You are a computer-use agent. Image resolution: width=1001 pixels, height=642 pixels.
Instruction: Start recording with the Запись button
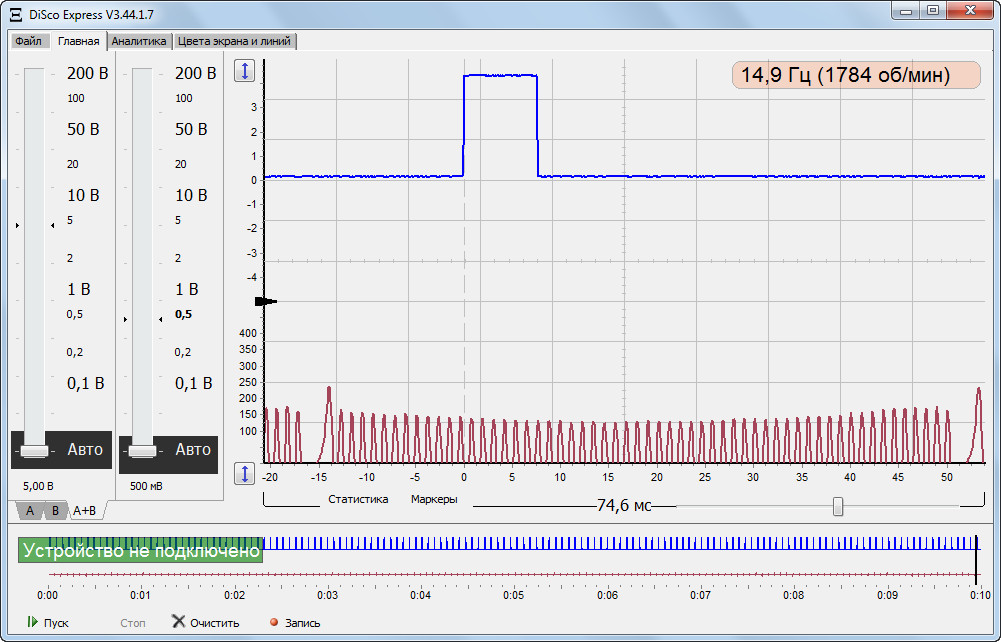295,622
